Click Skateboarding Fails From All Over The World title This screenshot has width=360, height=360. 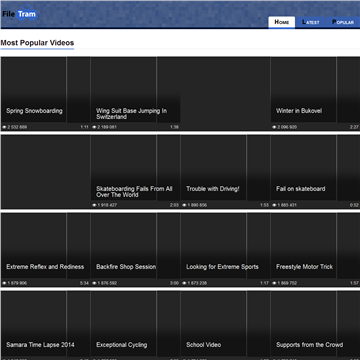pos(134,192)
